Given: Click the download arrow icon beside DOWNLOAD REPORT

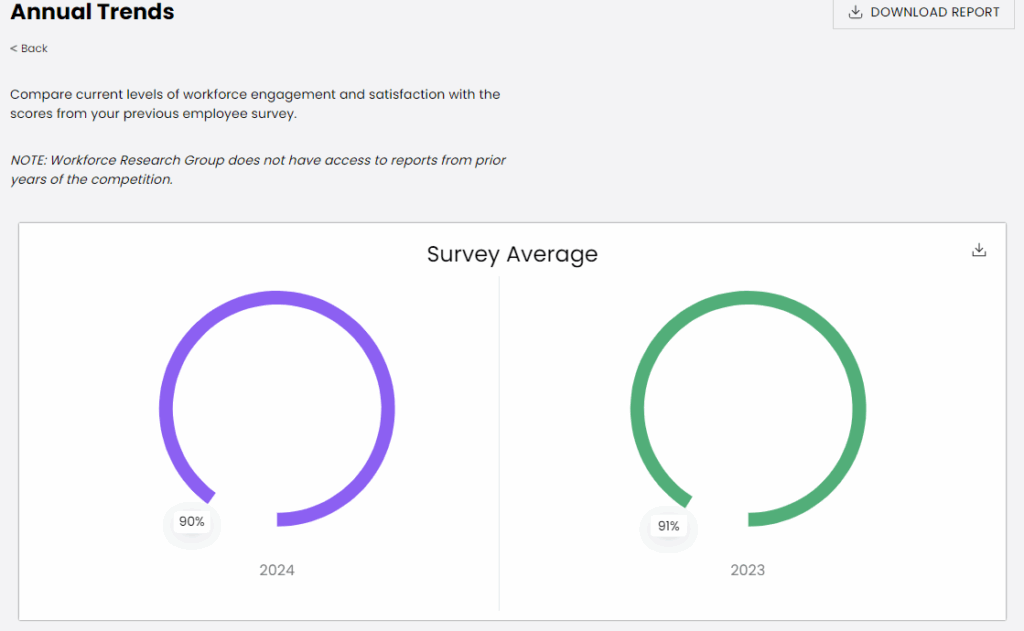Looking at the screenshot, I should point(855,12).
